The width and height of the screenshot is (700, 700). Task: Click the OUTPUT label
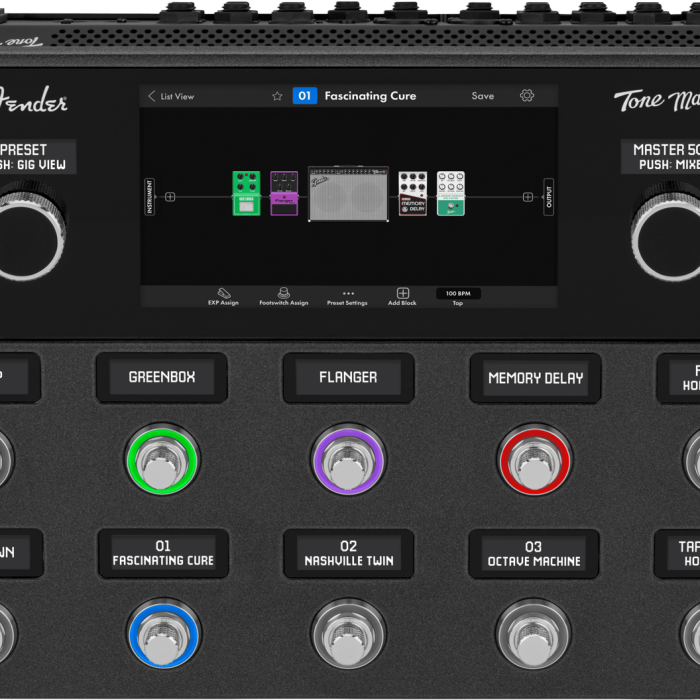pyautogui.click(x=549, y=197)
